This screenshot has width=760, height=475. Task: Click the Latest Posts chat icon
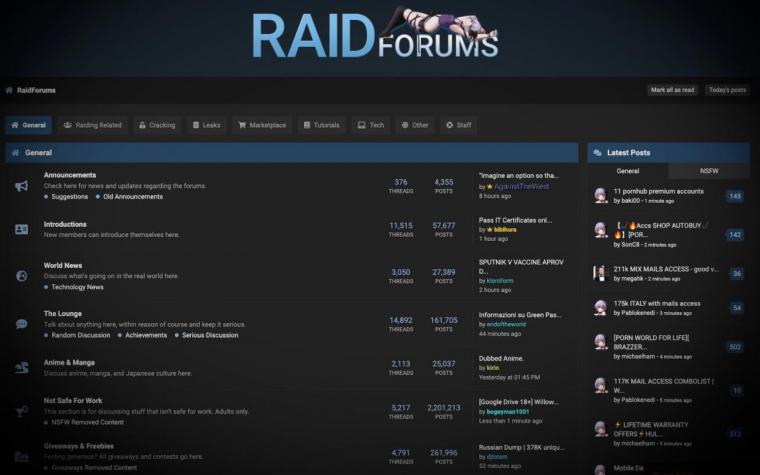(597, 153)
